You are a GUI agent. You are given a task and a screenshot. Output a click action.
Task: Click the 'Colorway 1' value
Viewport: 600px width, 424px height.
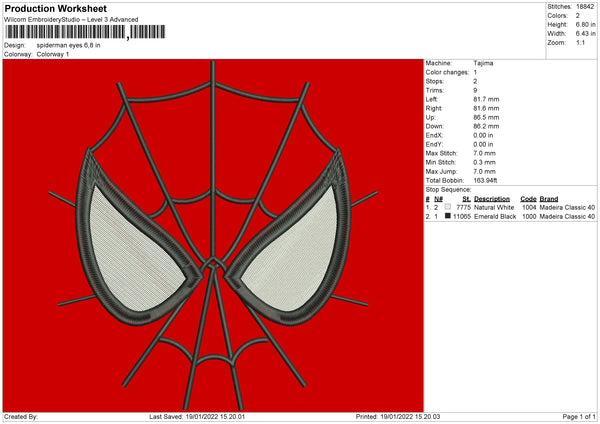[x=53, y=54]
